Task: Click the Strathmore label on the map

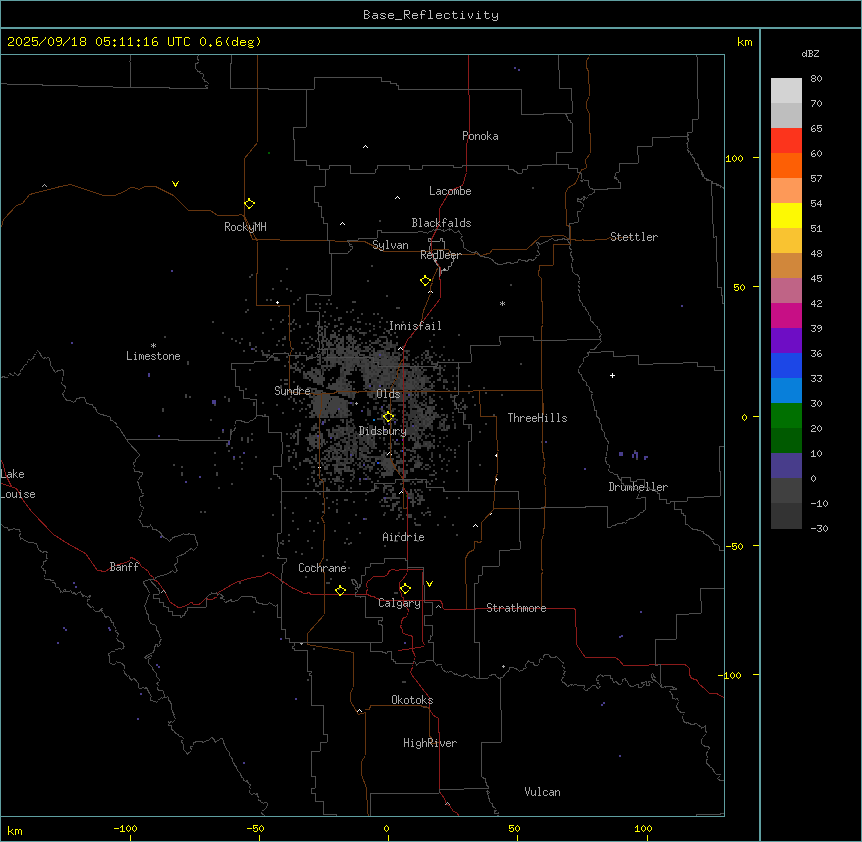Action: (x=516, y=608)
